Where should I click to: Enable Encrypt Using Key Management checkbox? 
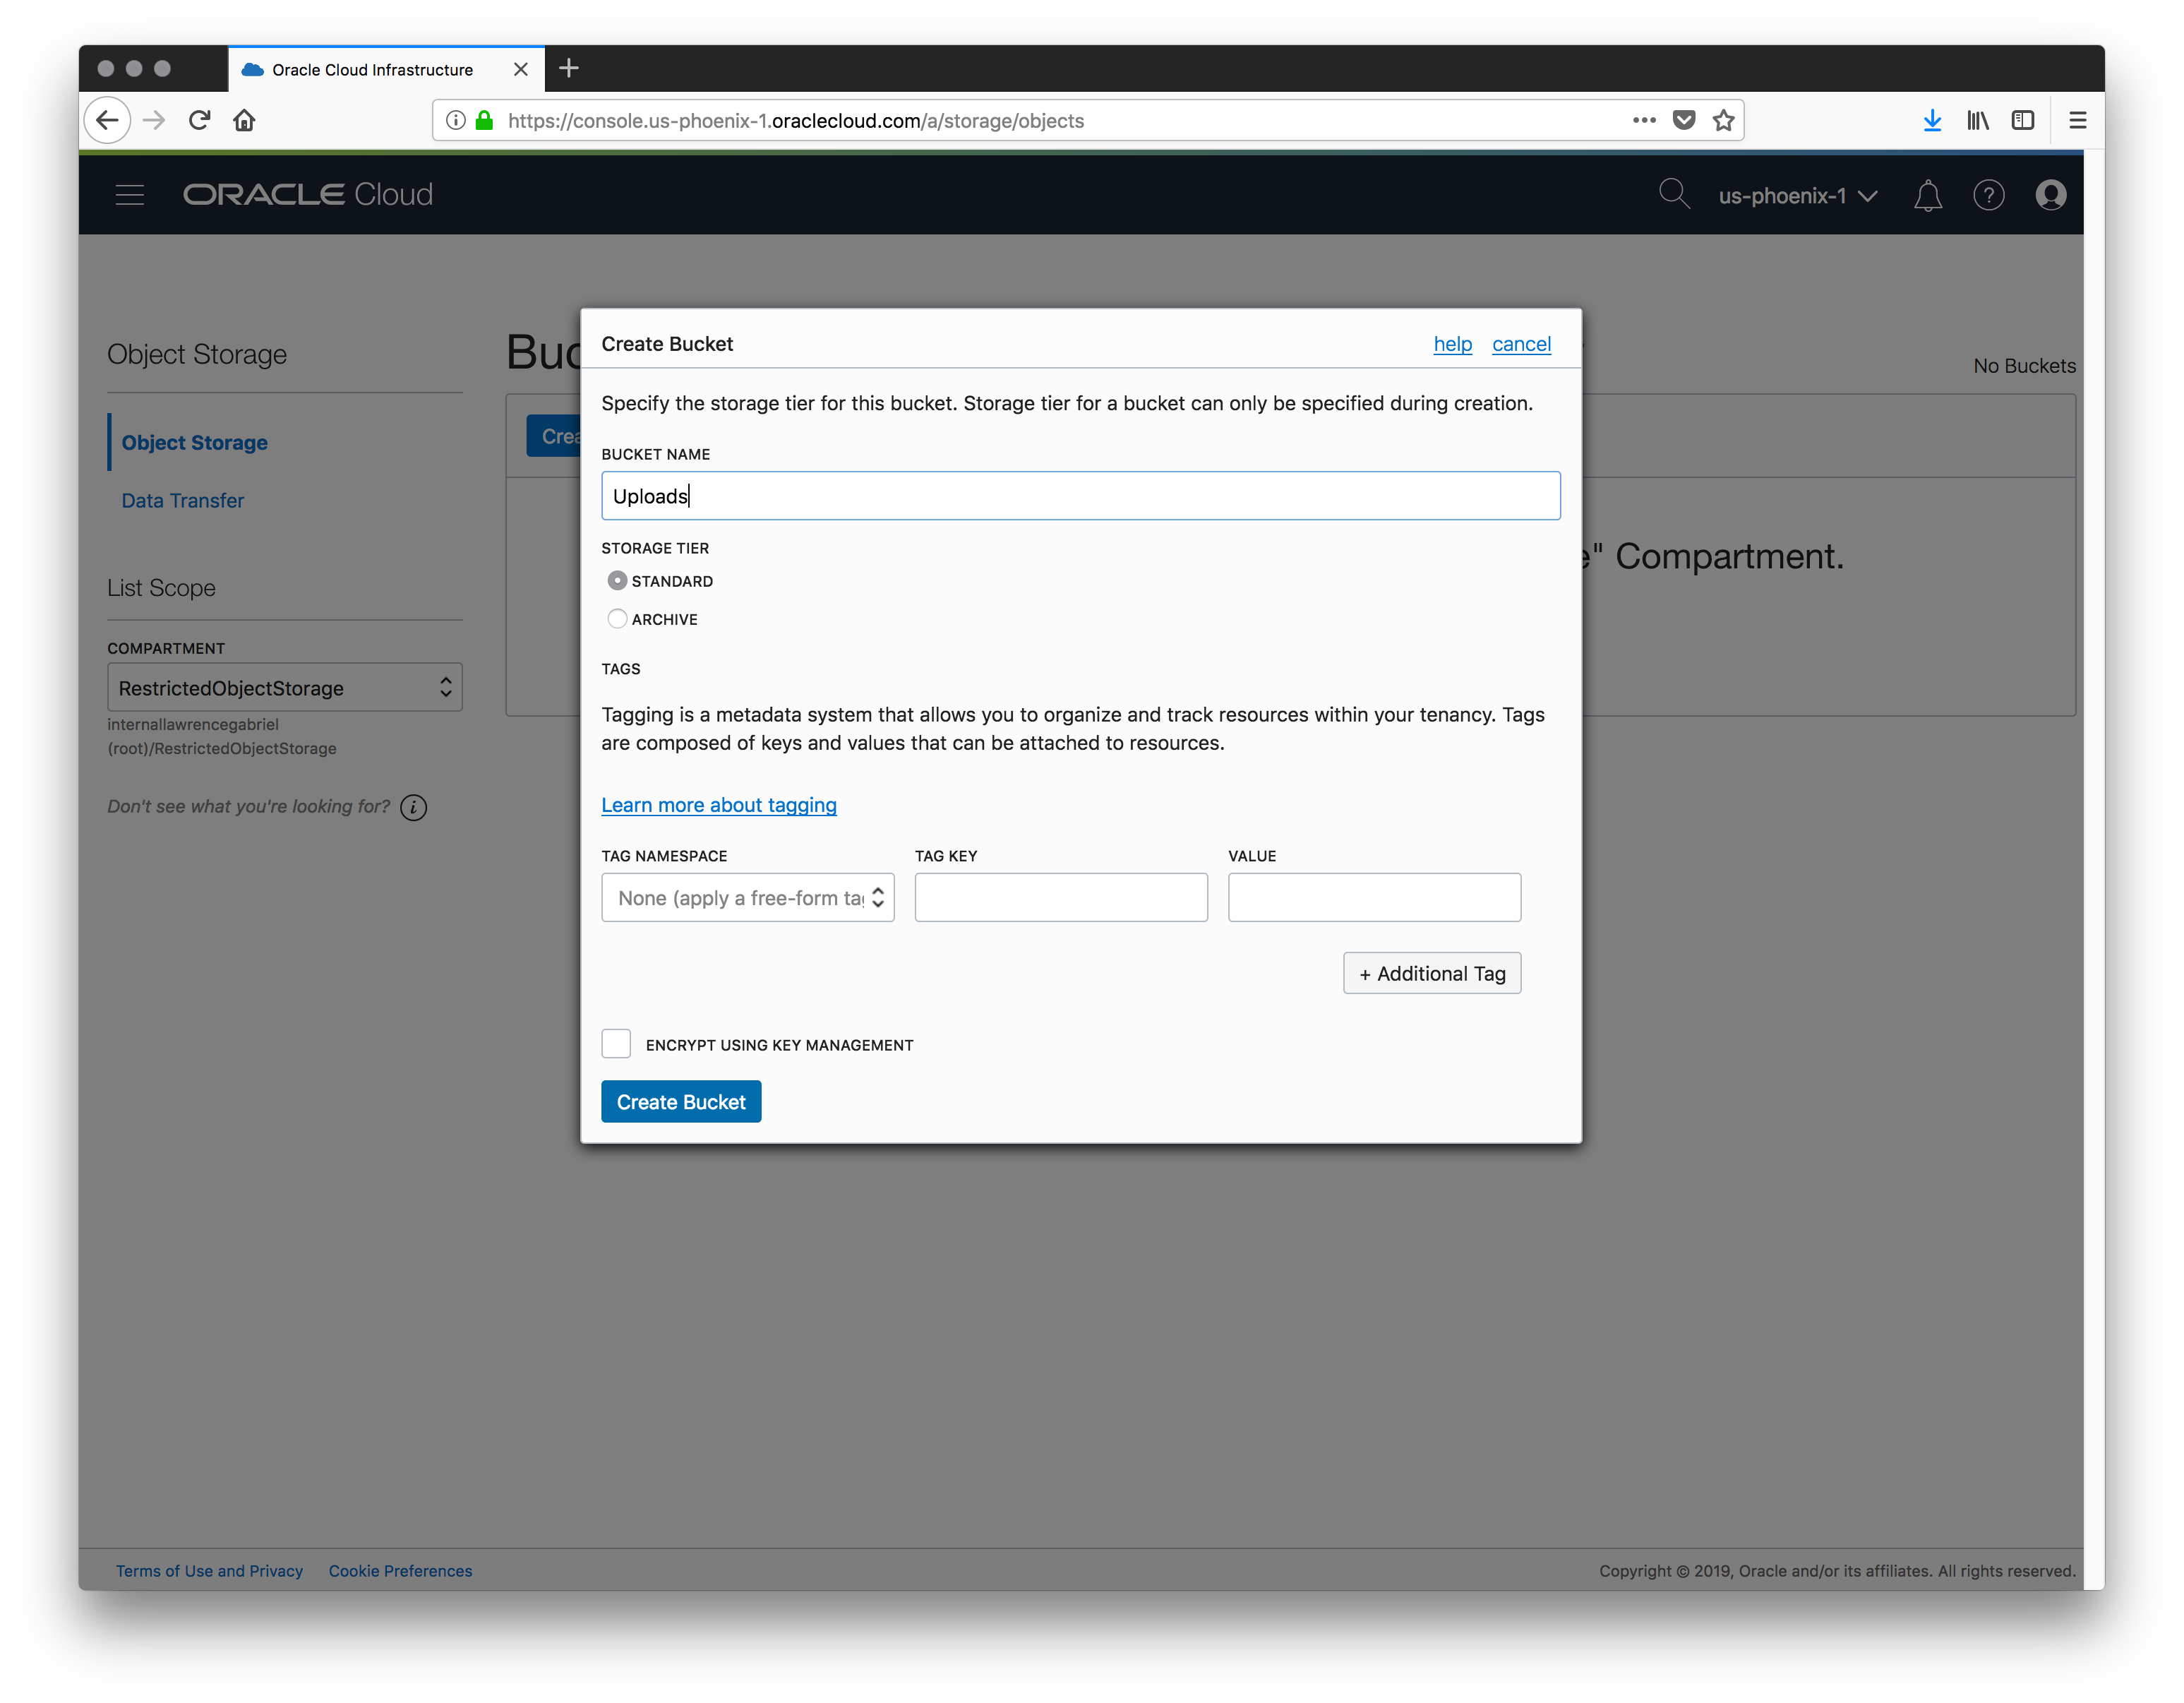pos(616,1044)
